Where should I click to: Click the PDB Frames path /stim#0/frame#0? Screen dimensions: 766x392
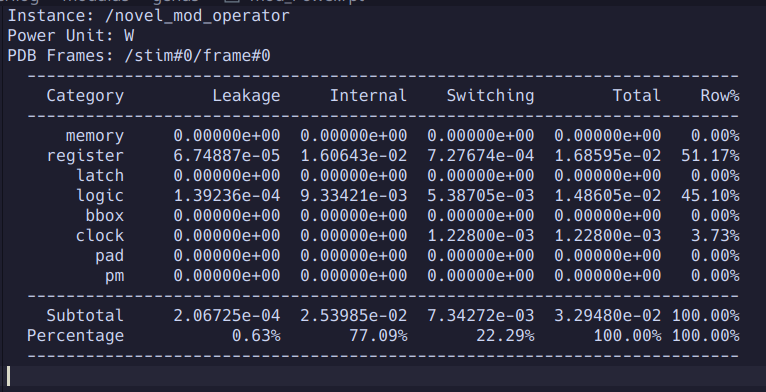click(197, 56)
